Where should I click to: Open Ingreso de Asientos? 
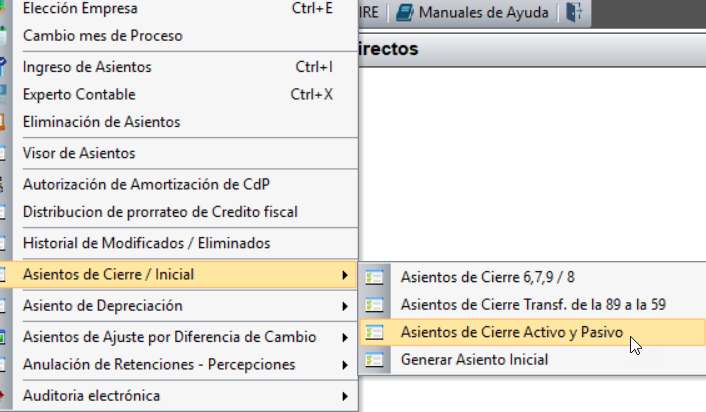[x=186, y=67]
